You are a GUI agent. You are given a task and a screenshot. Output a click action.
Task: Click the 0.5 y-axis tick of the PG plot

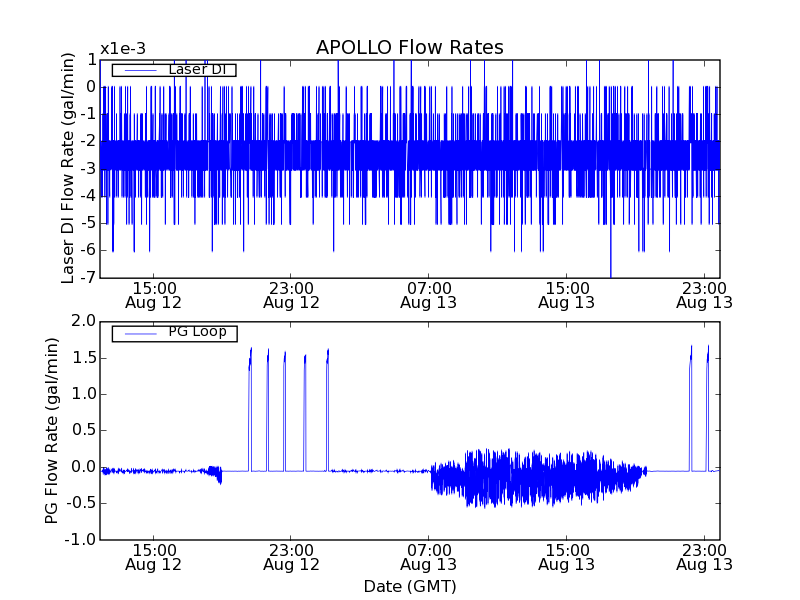(x=83, y=430)
